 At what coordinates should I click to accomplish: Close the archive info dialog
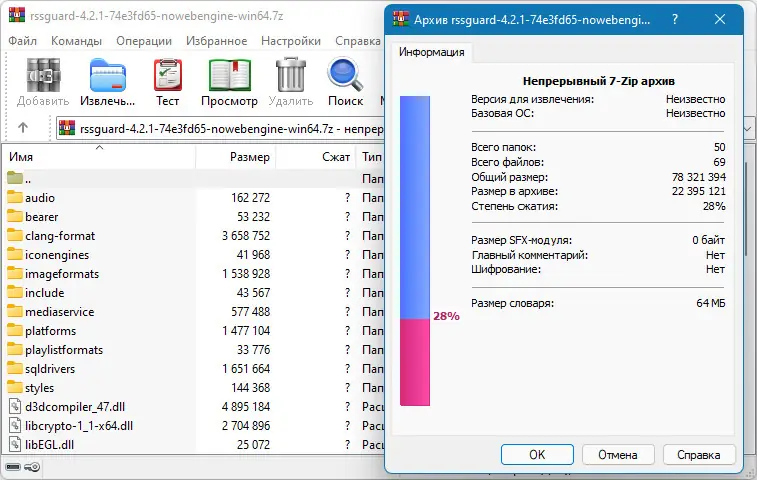tap(720, 19)
